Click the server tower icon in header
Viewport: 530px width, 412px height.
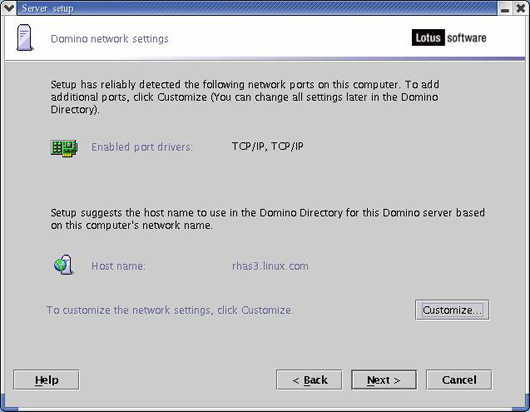(x=25, y=38)
